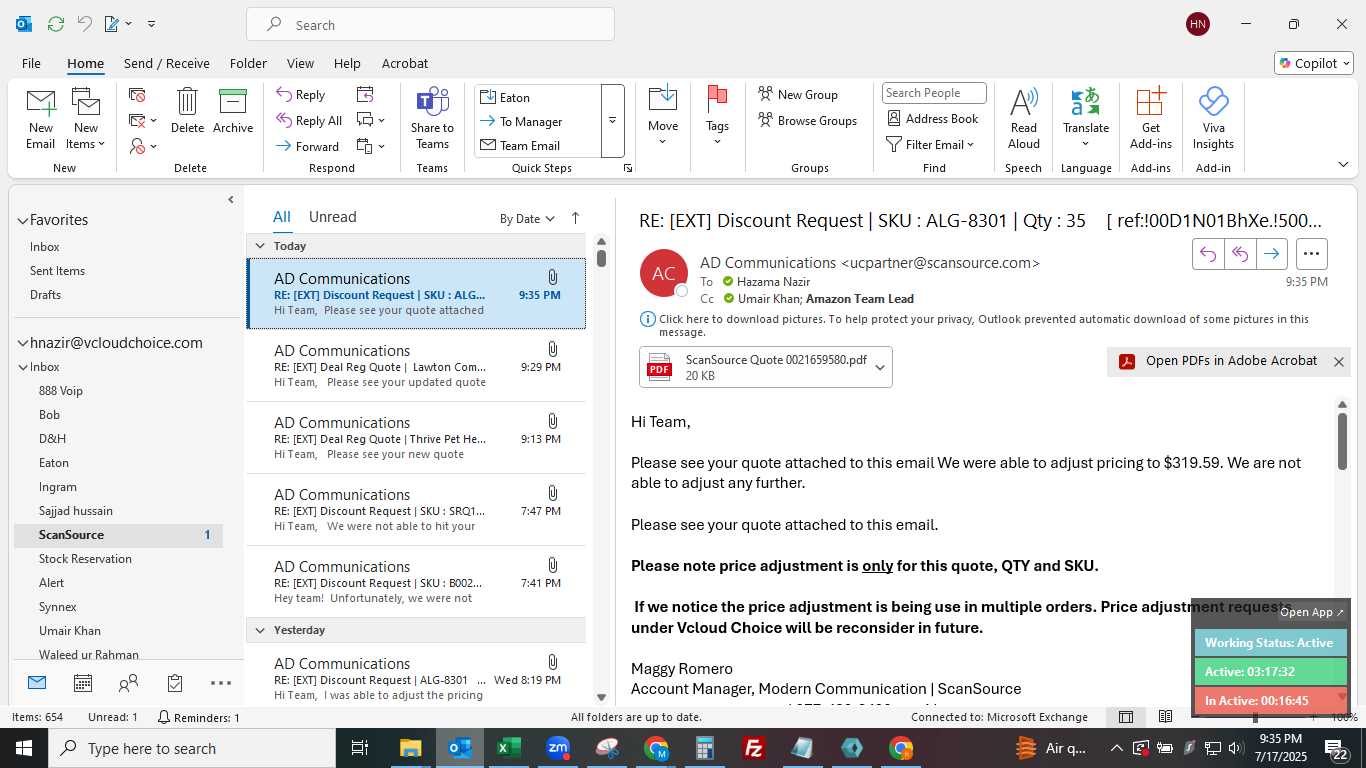Open Excel from the Windows taskbar
Image resolution: width=1366 pixels, height=768 pixels.
[x=507, y=748]
